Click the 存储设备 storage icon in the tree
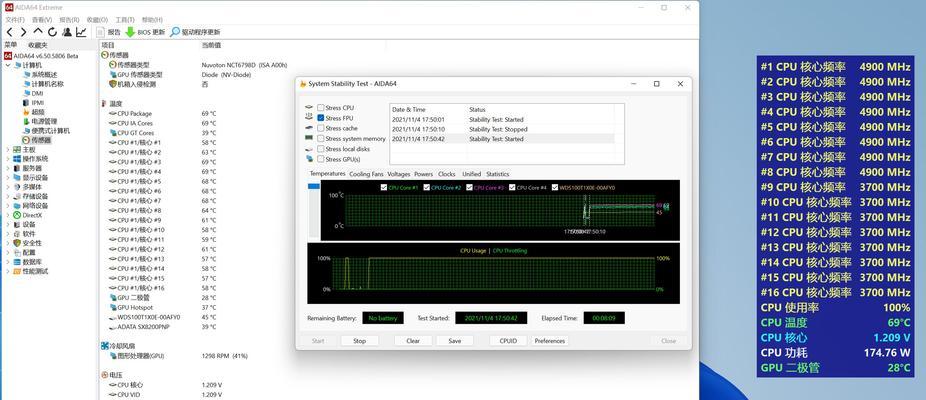926x400 pixels. pos(17,196)
